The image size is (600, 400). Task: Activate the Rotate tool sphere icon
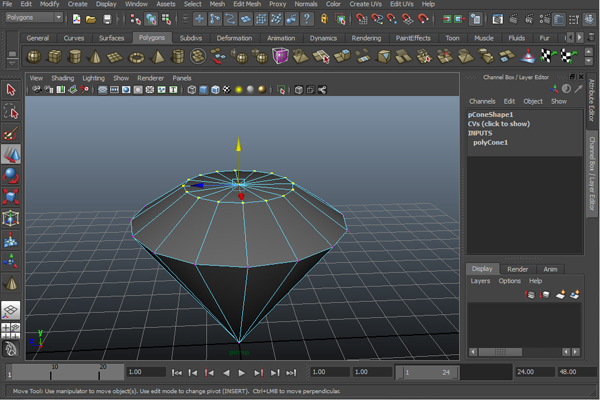tap(11, 176)
